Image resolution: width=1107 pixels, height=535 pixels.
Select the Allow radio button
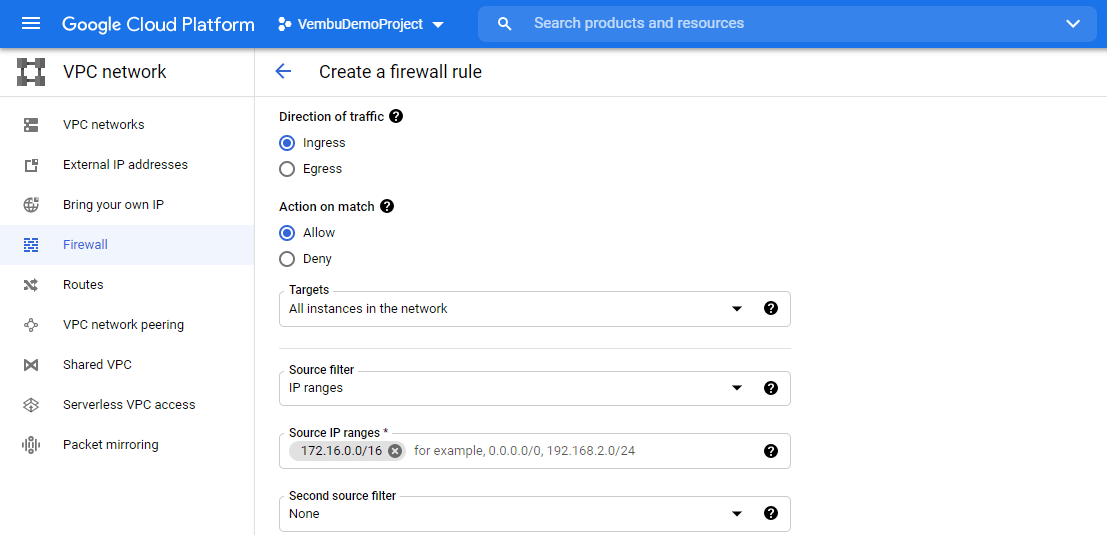pyautogui.click(x=287, y=233)
